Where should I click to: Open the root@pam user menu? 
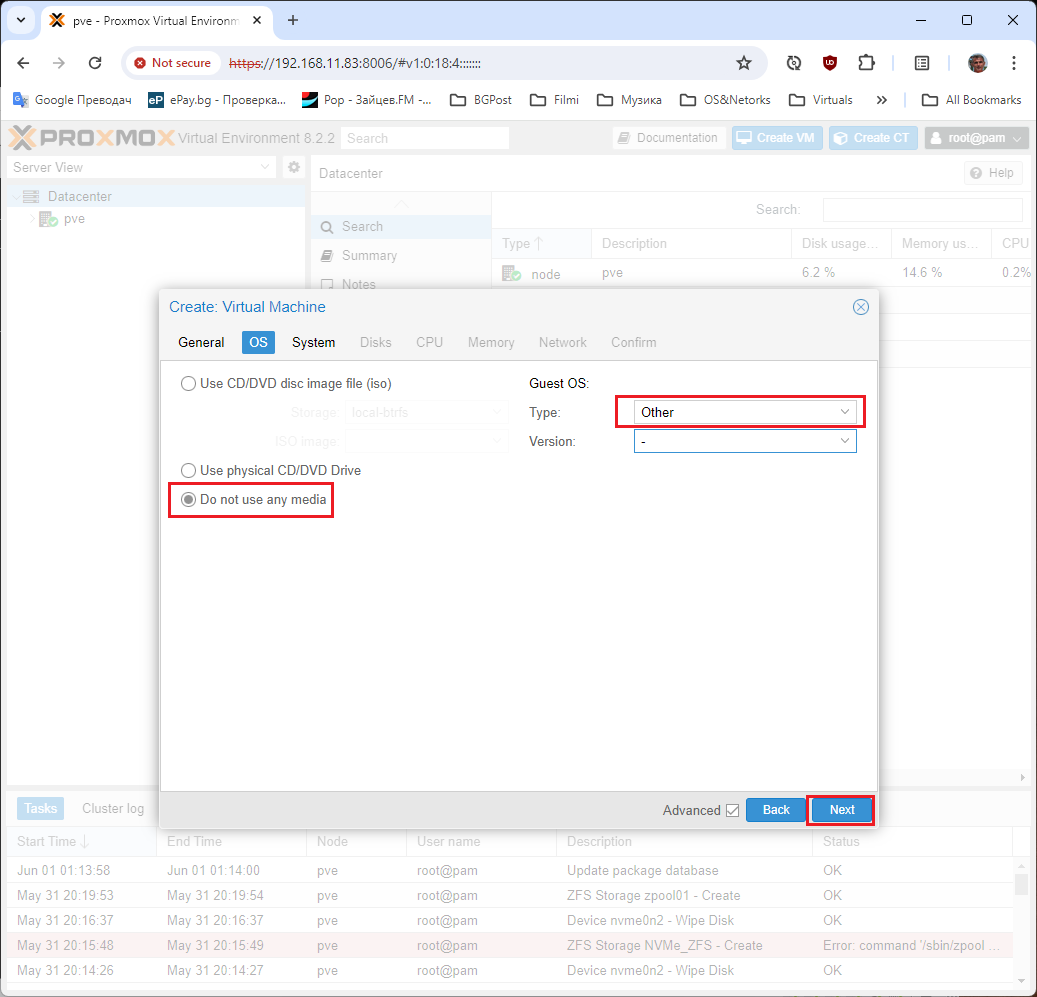[x=975, y=138]
